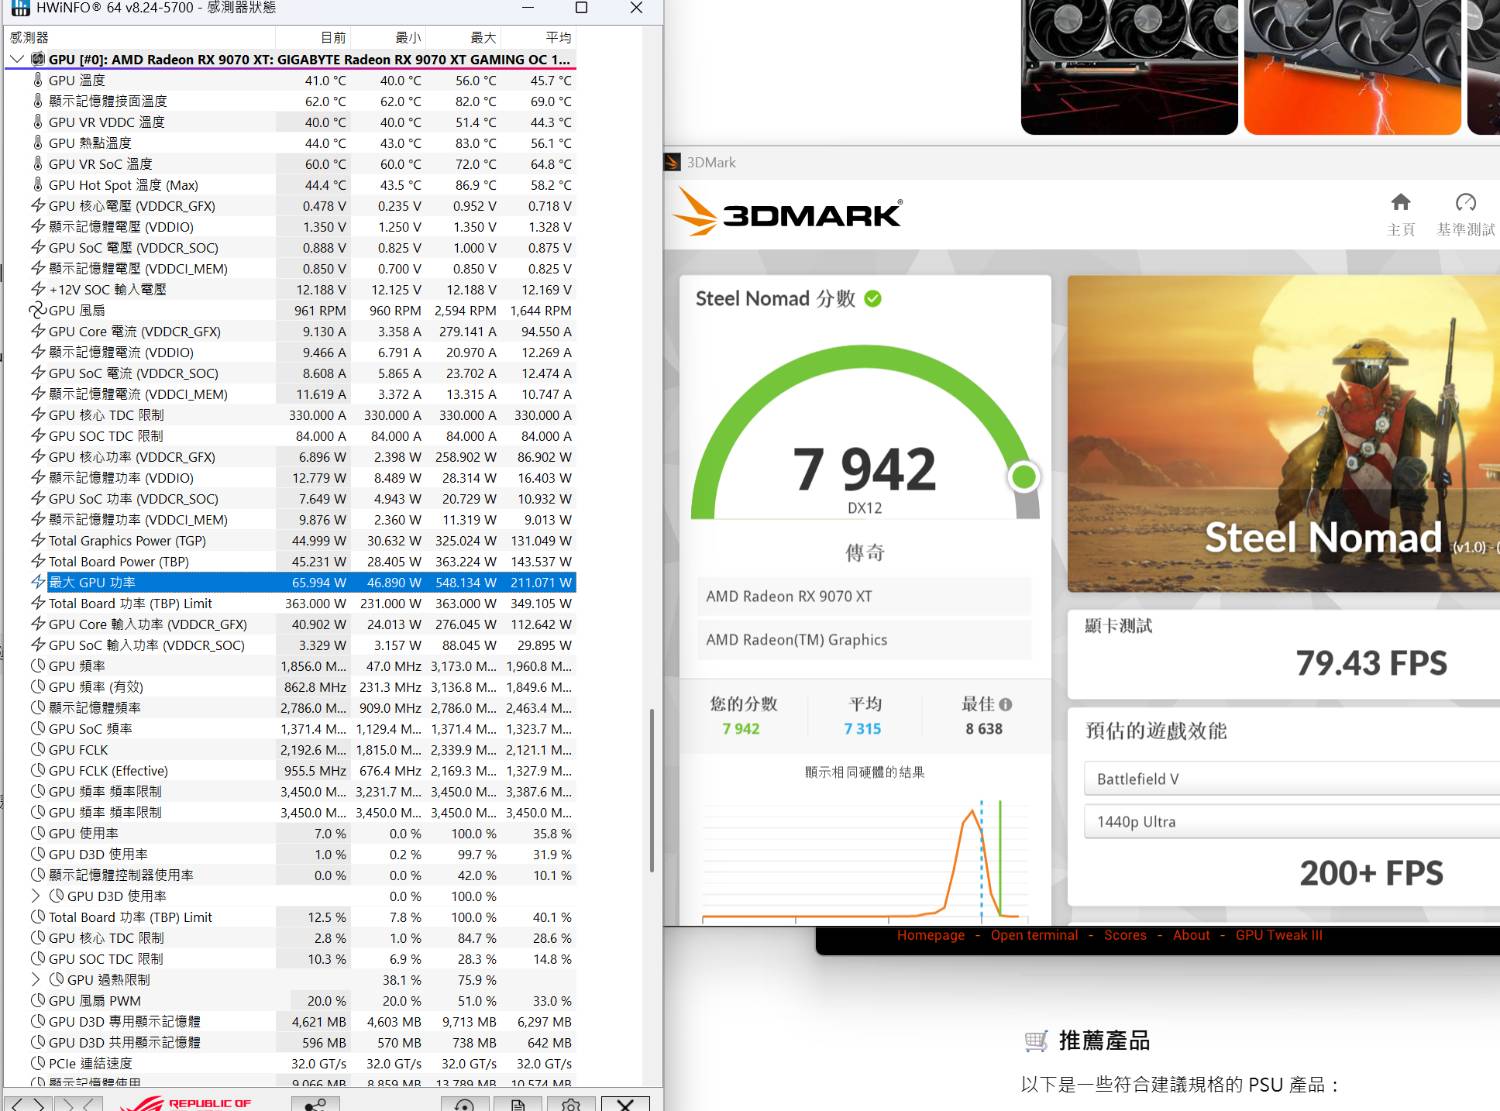Image resolution: width=1500 pixels, height=1111 pixels.
Task: Click the AMD Radeon RX 9070 XT field in 3DMark
Action: [x=864, y=596]
